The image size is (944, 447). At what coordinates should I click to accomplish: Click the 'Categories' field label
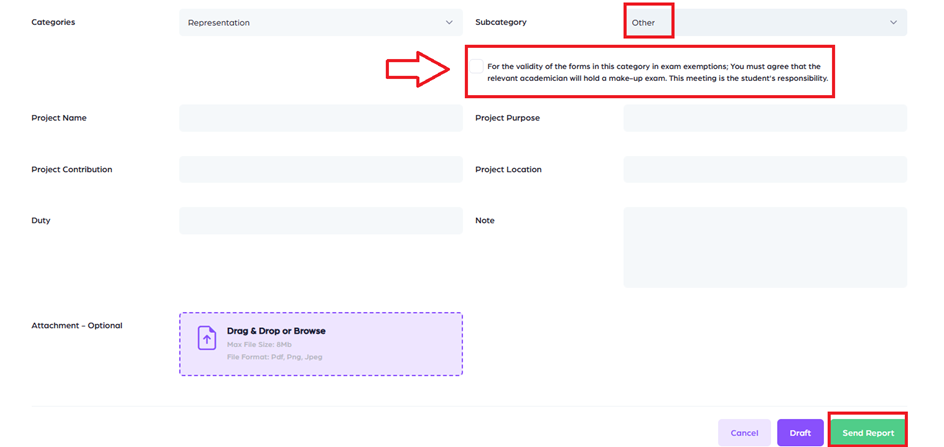click(x=53, y=22)
